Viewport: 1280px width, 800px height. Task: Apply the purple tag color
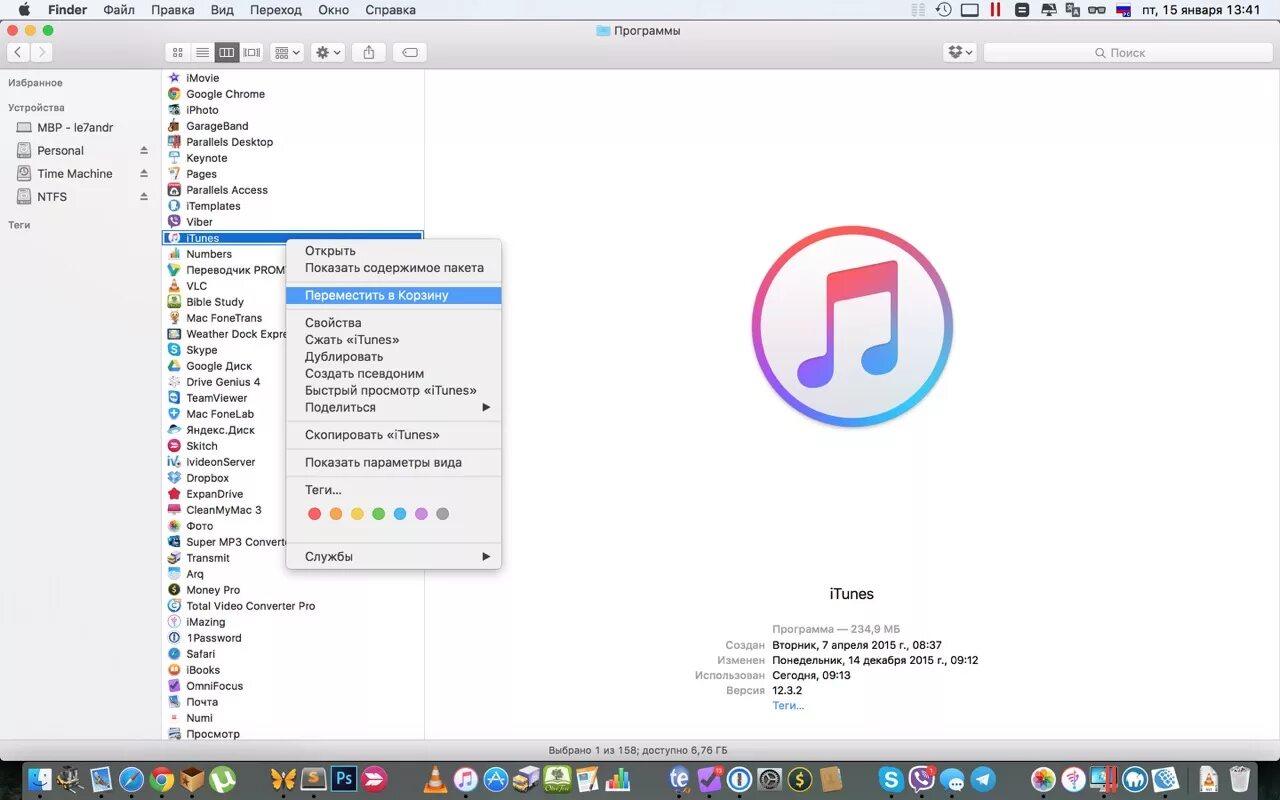(x=421, y=514)
